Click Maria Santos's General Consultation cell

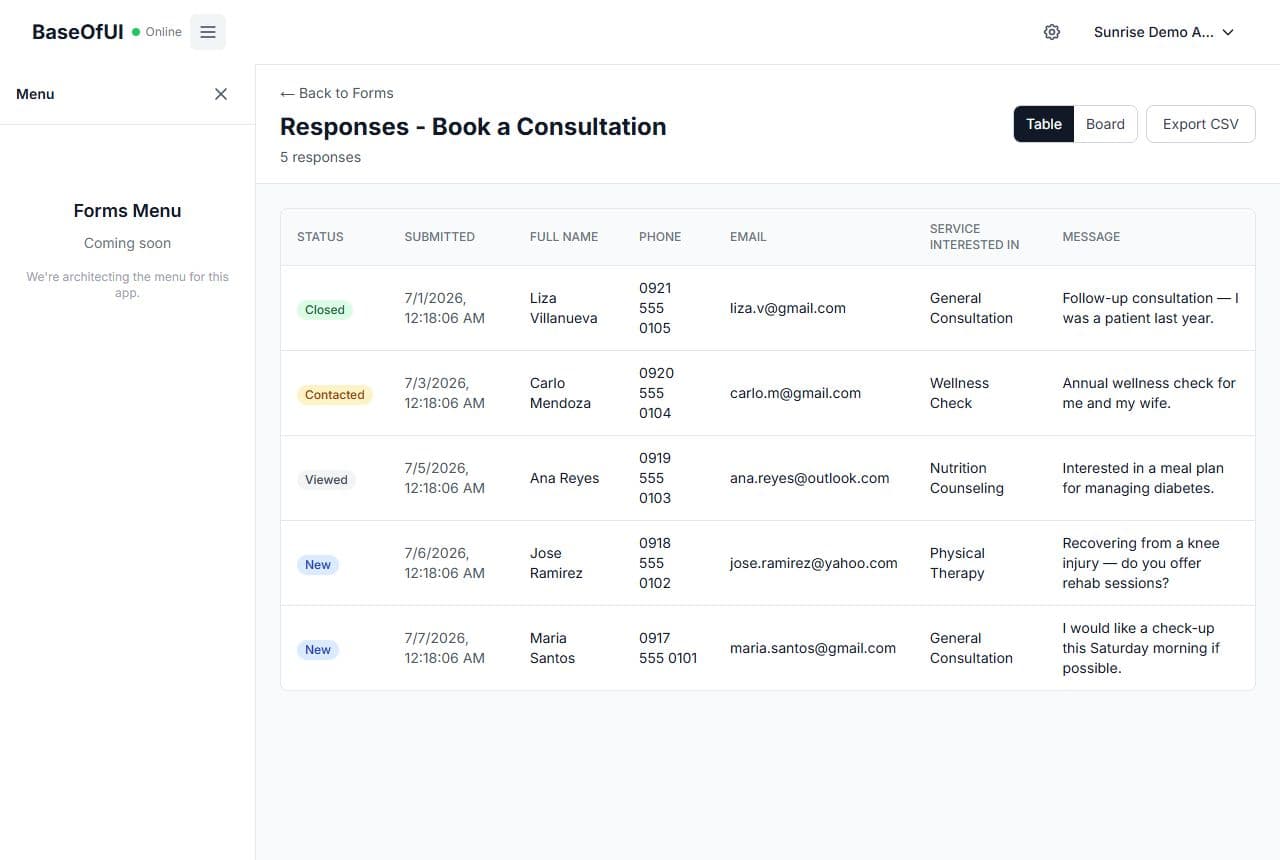971,648
